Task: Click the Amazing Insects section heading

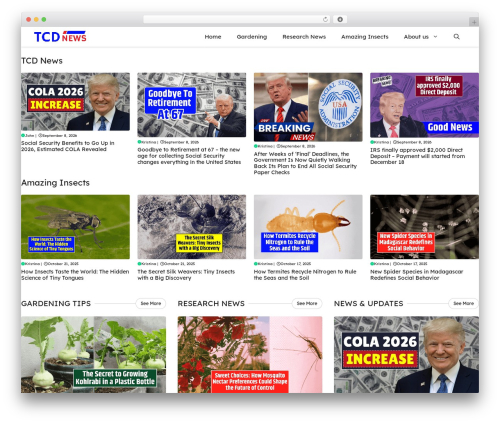Action: point(55,183)
